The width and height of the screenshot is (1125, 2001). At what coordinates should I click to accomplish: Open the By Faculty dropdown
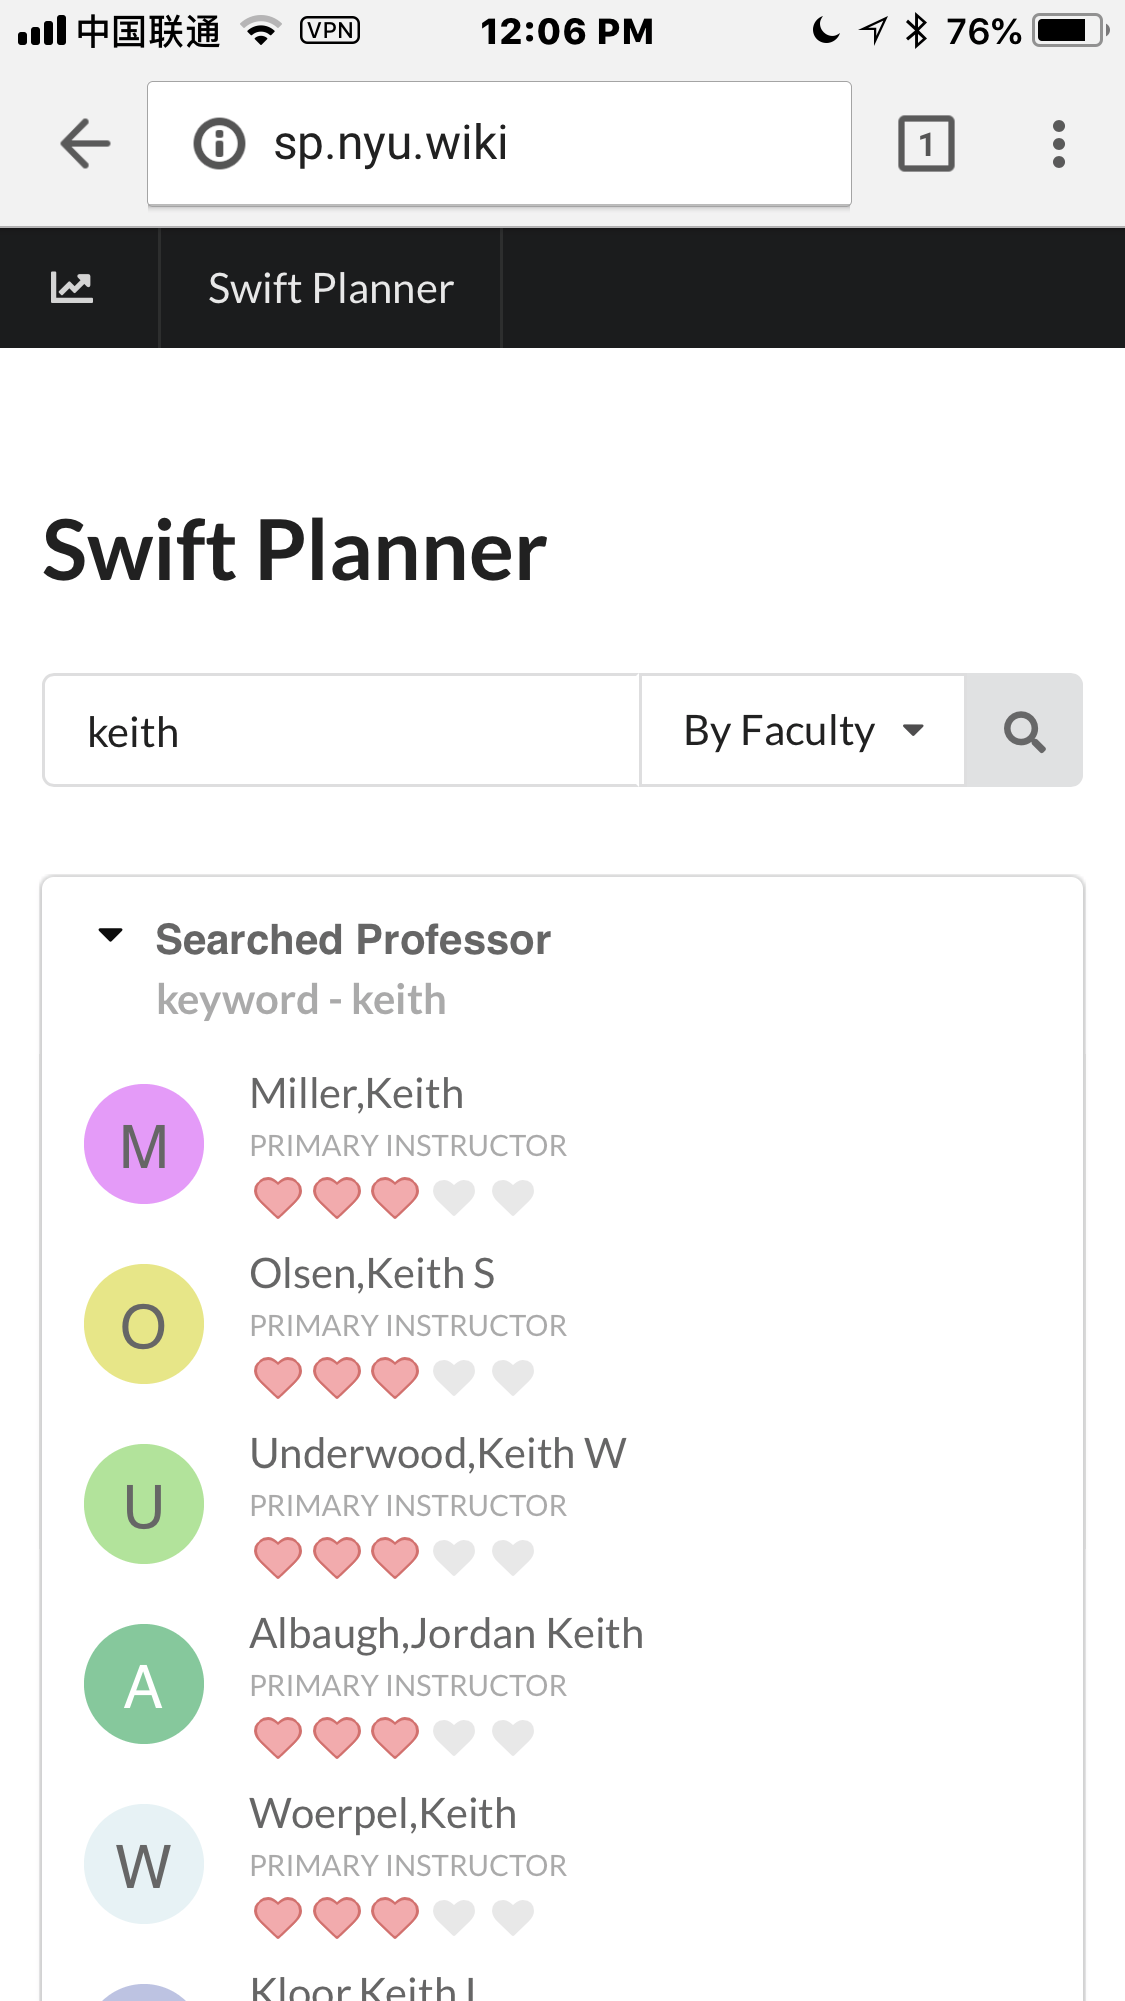802,731
